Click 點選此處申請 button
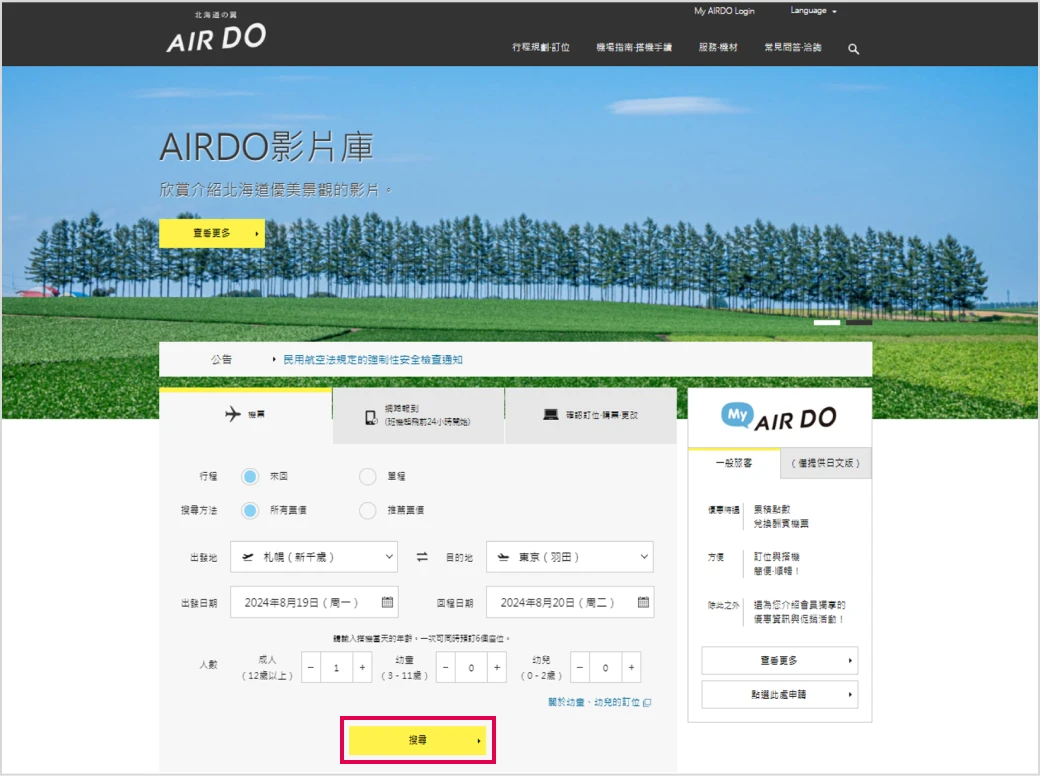This screenshot has height=776, width=1040. click(x=780, y=694)
